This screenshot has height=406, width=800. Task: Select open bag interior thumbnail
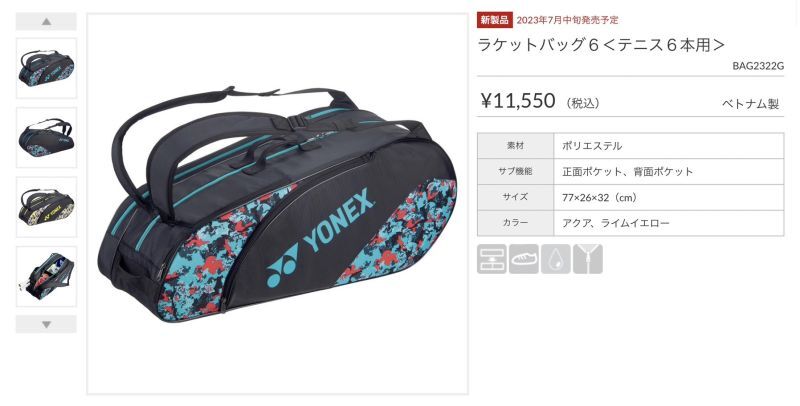click(x=46, y=276)
